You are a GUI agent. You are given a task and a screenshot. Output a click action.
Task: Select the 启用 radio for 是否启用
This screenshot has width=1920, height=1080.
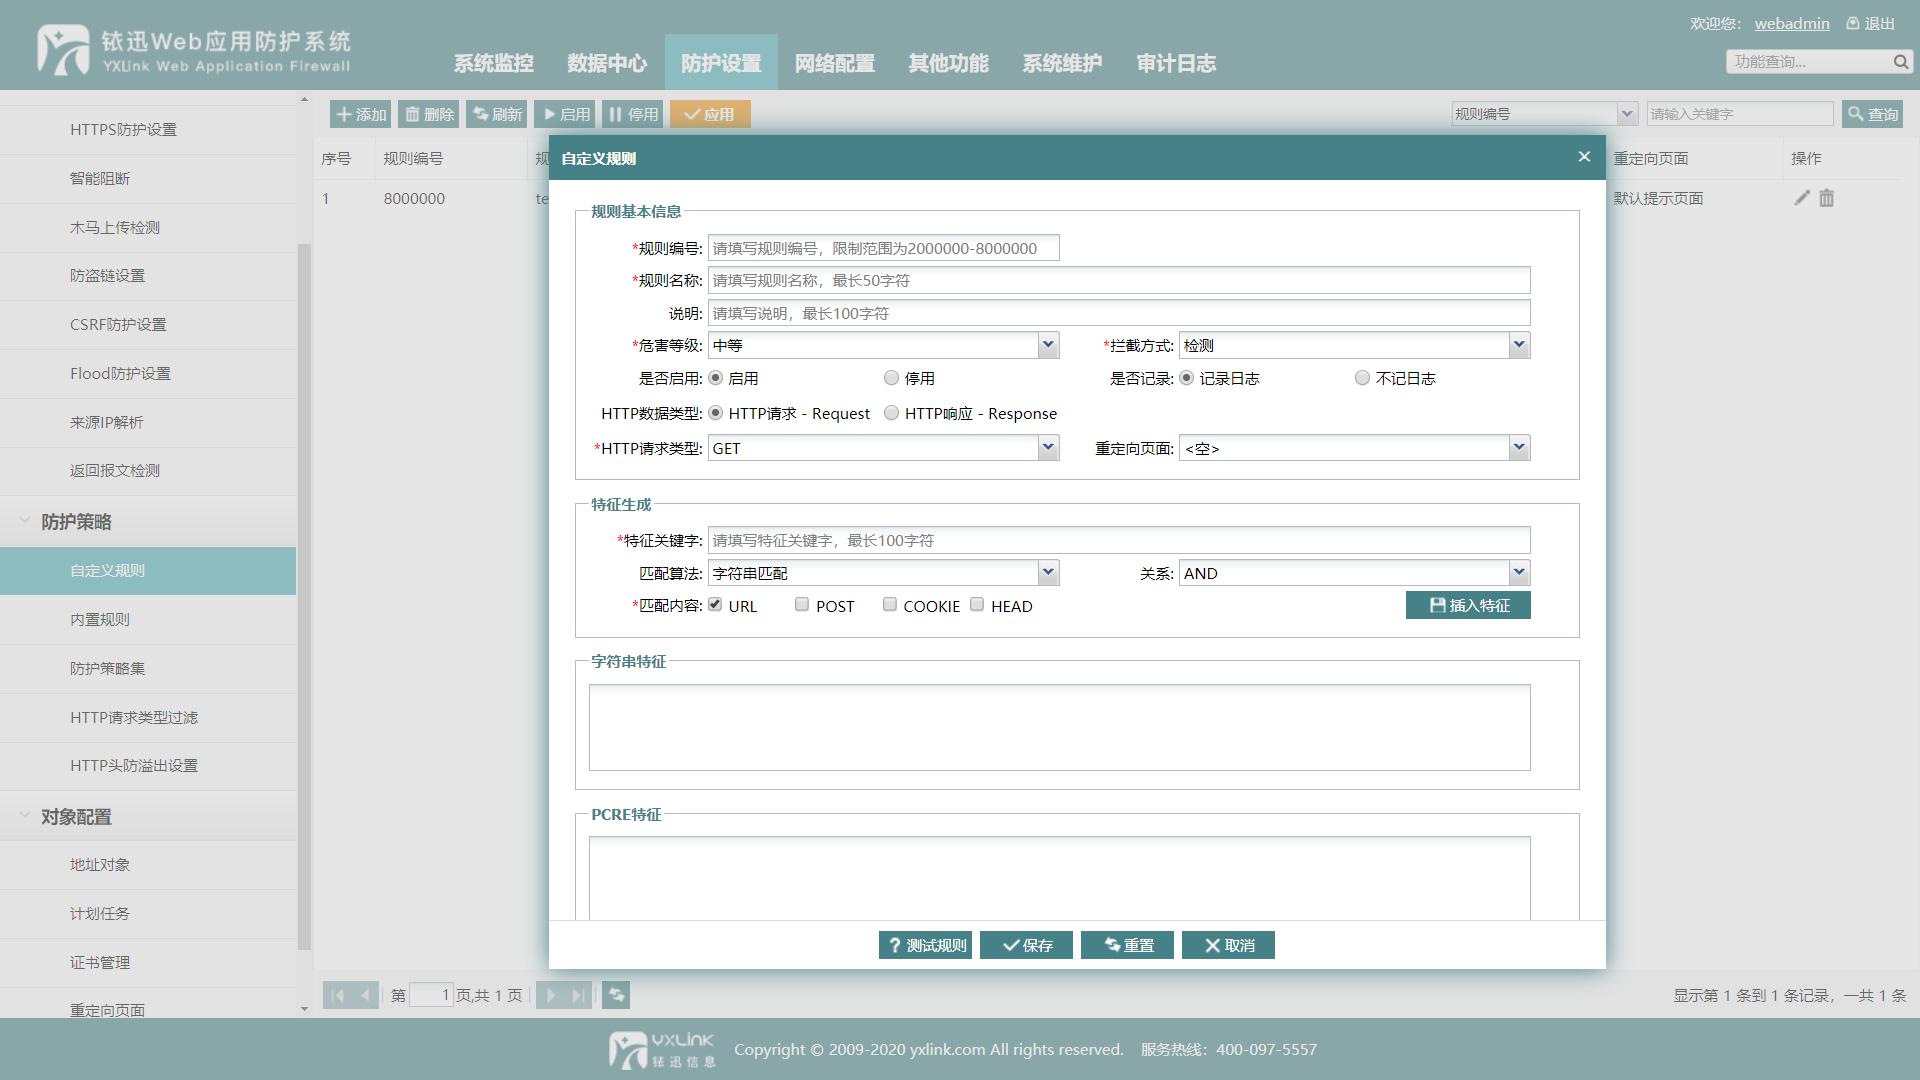(x=715, y=378)
